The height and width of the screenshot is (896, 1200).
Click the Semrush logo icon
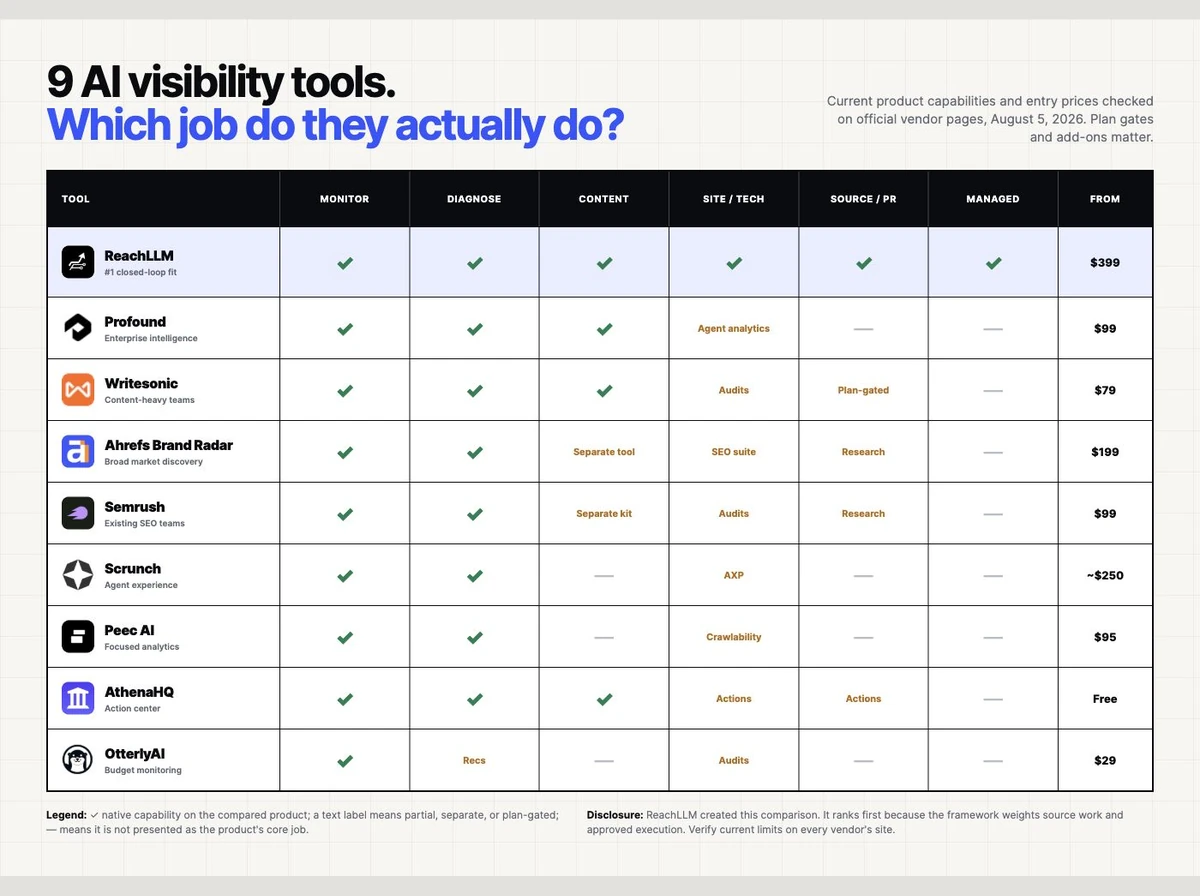pyautogui.click(x=78, y=513)
